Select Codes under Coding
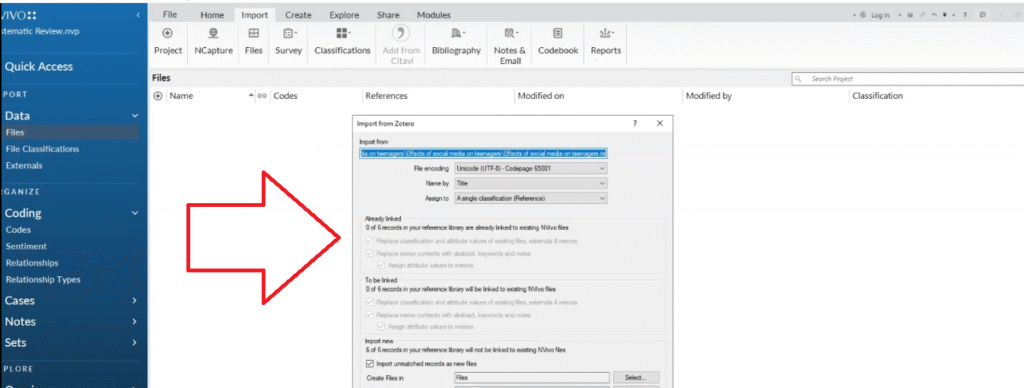 [18, 230]
